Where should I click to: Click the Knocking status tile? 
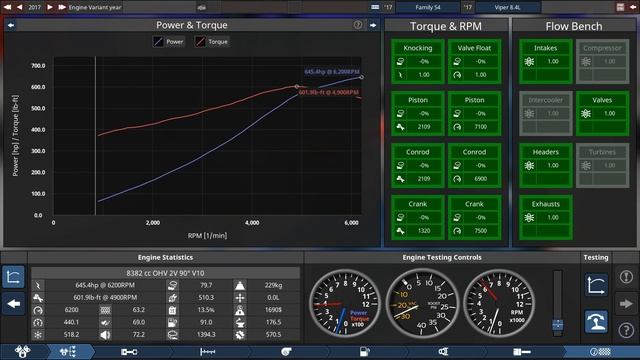(x=418, y=62)
